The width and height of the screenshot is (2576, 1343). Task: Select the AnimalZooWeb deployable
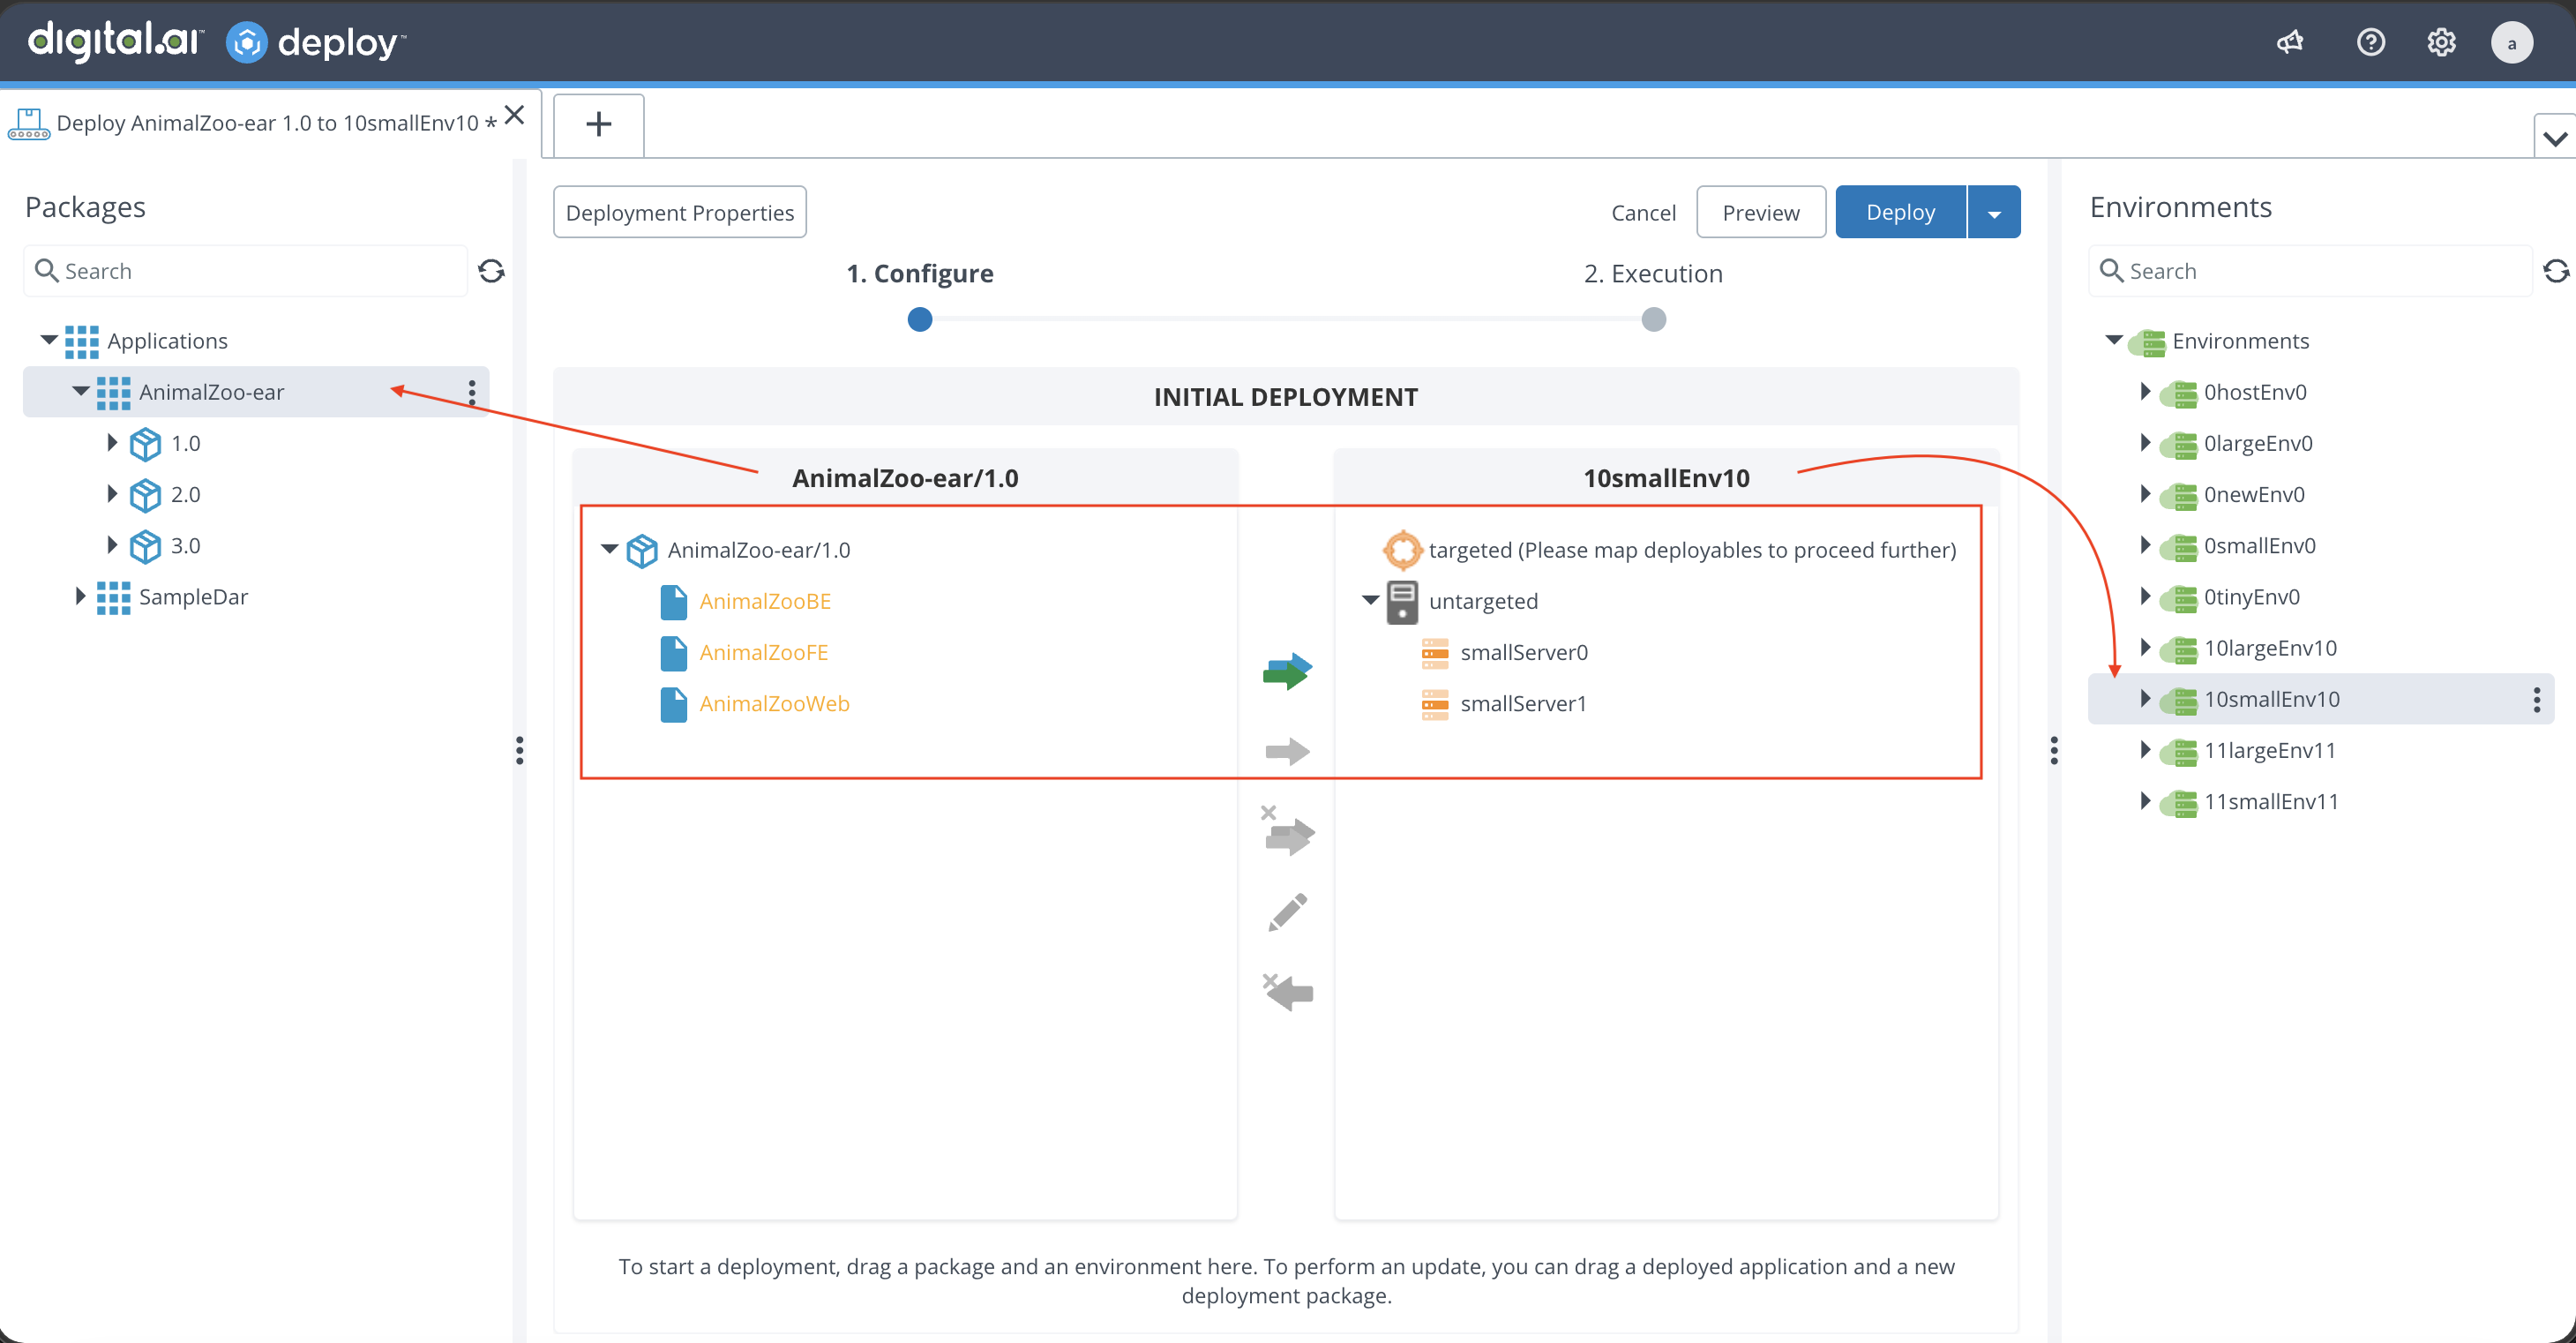[774, 703]
